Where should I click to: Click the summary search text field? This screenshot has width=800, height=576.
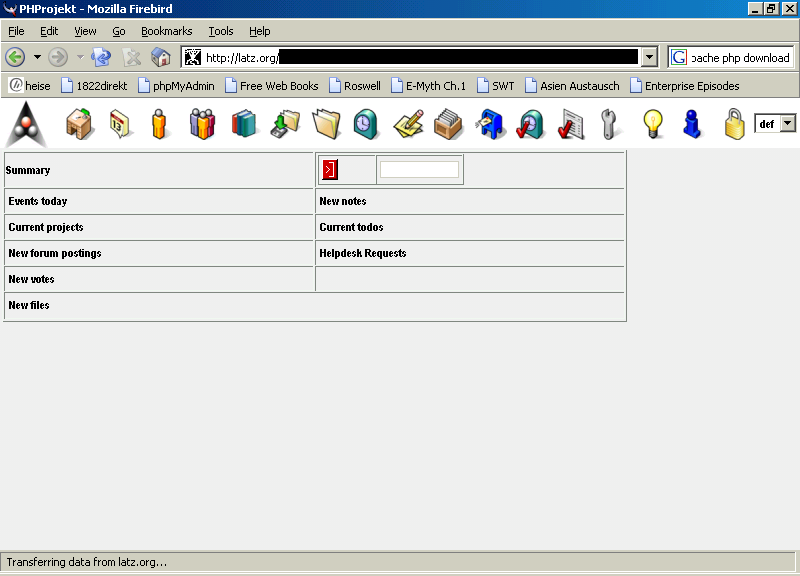(x=419, y=169)
